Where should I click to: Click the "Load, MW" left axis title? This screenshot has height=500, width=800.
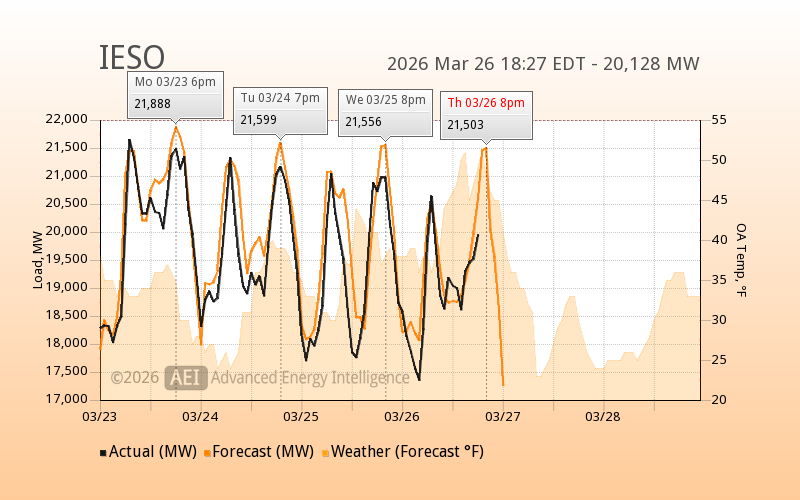38,259
